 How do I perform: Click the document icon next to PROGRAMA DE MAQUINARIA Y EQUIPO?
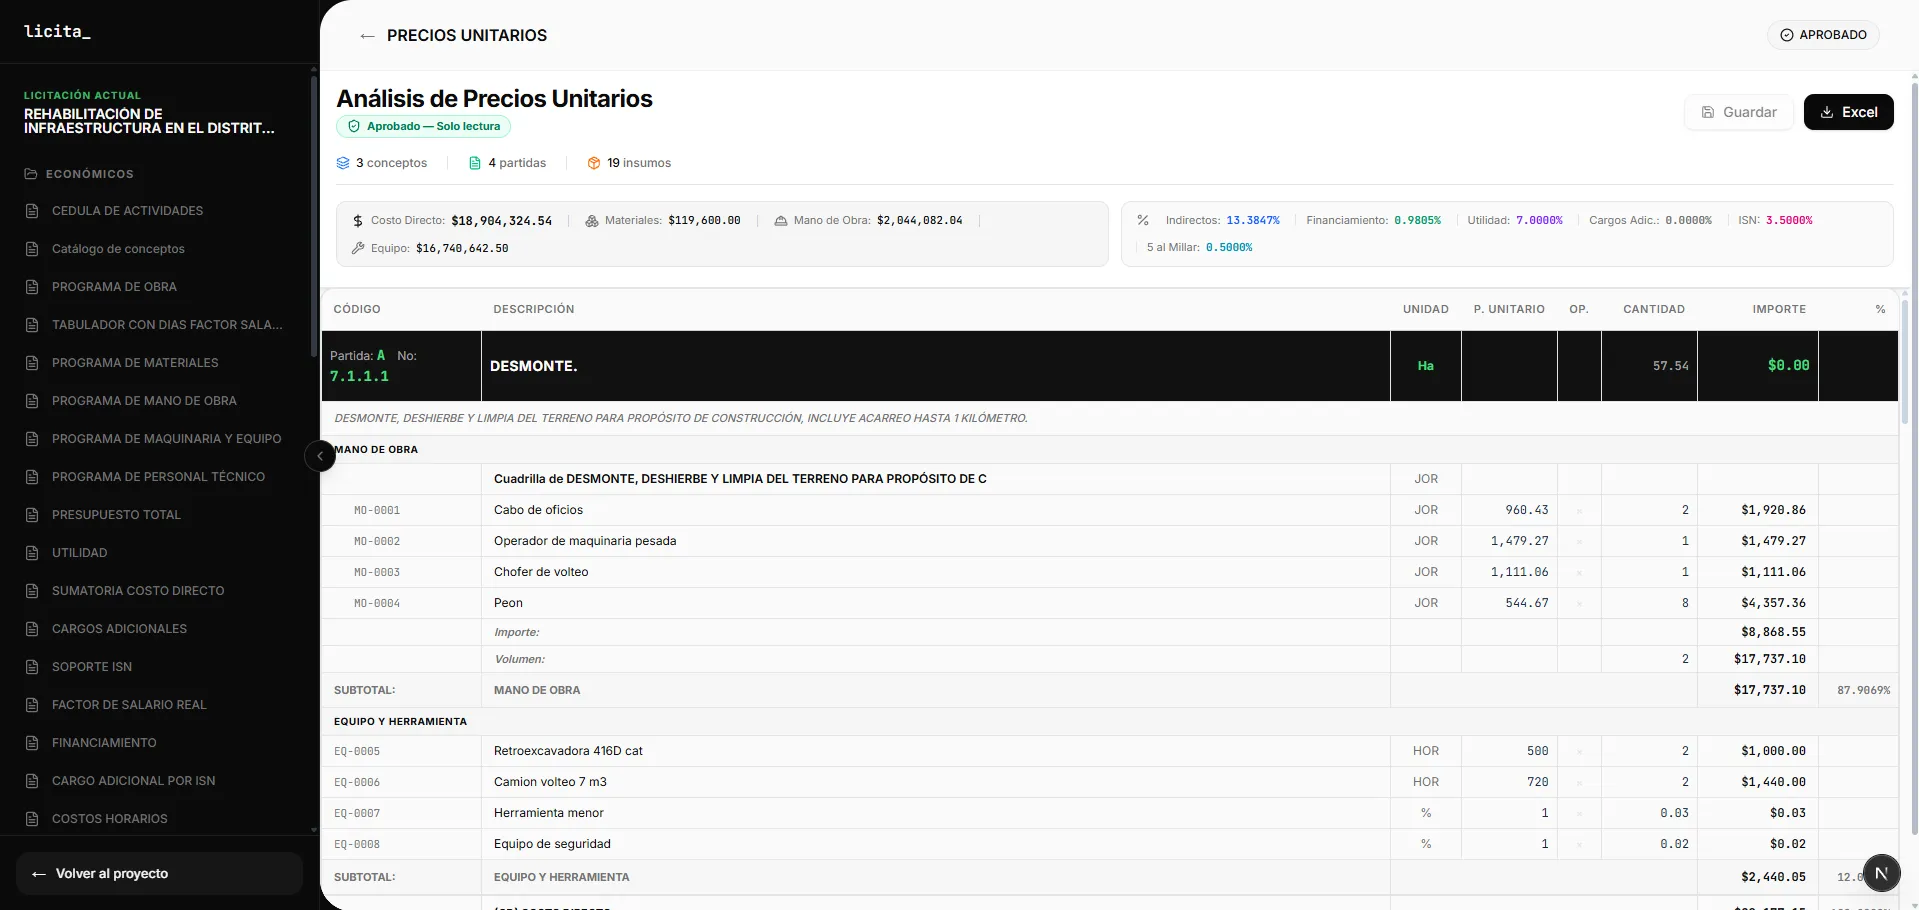[32, 439]
